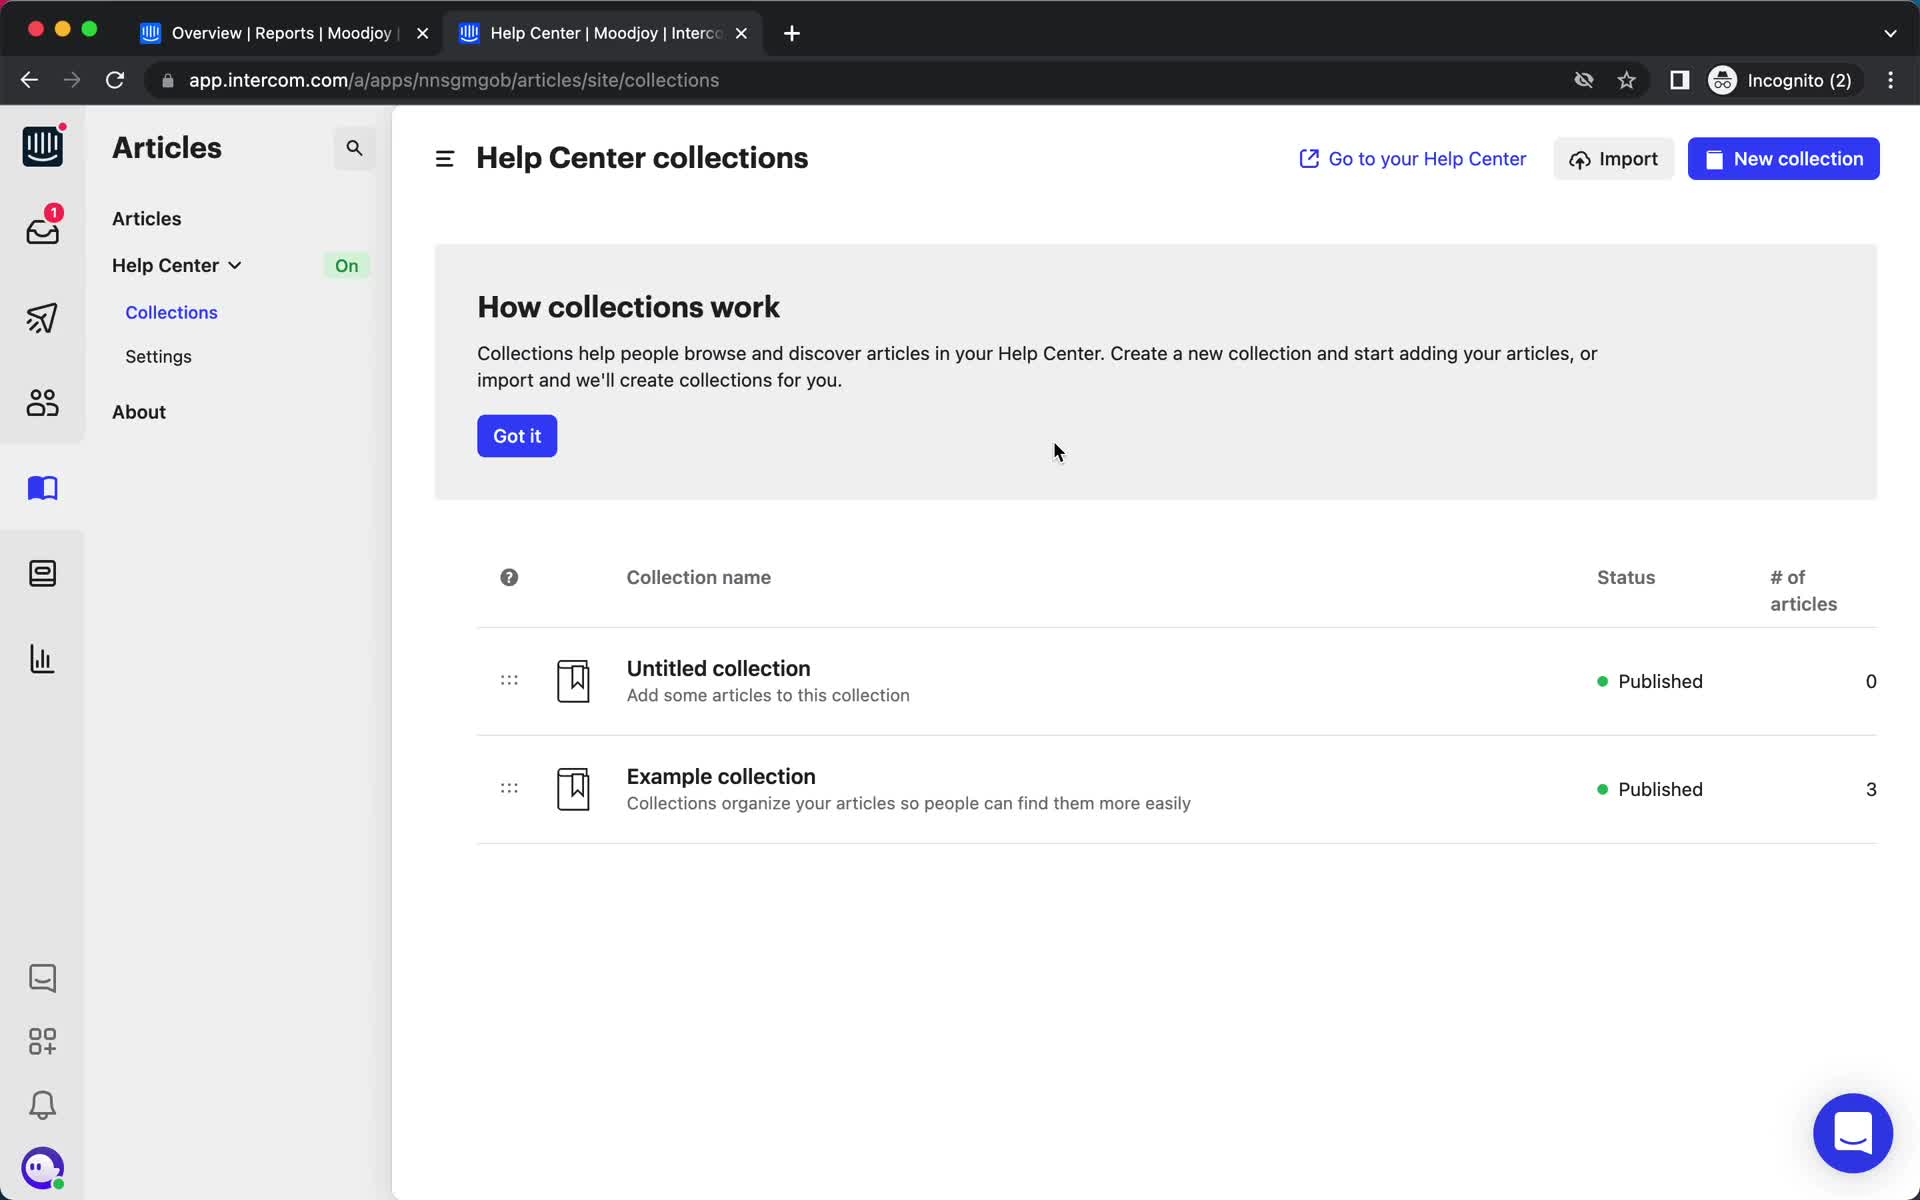Screen dimensions: 1920x1200
Task: Select Collections in the left menu
Action: (x=171, y=312)
